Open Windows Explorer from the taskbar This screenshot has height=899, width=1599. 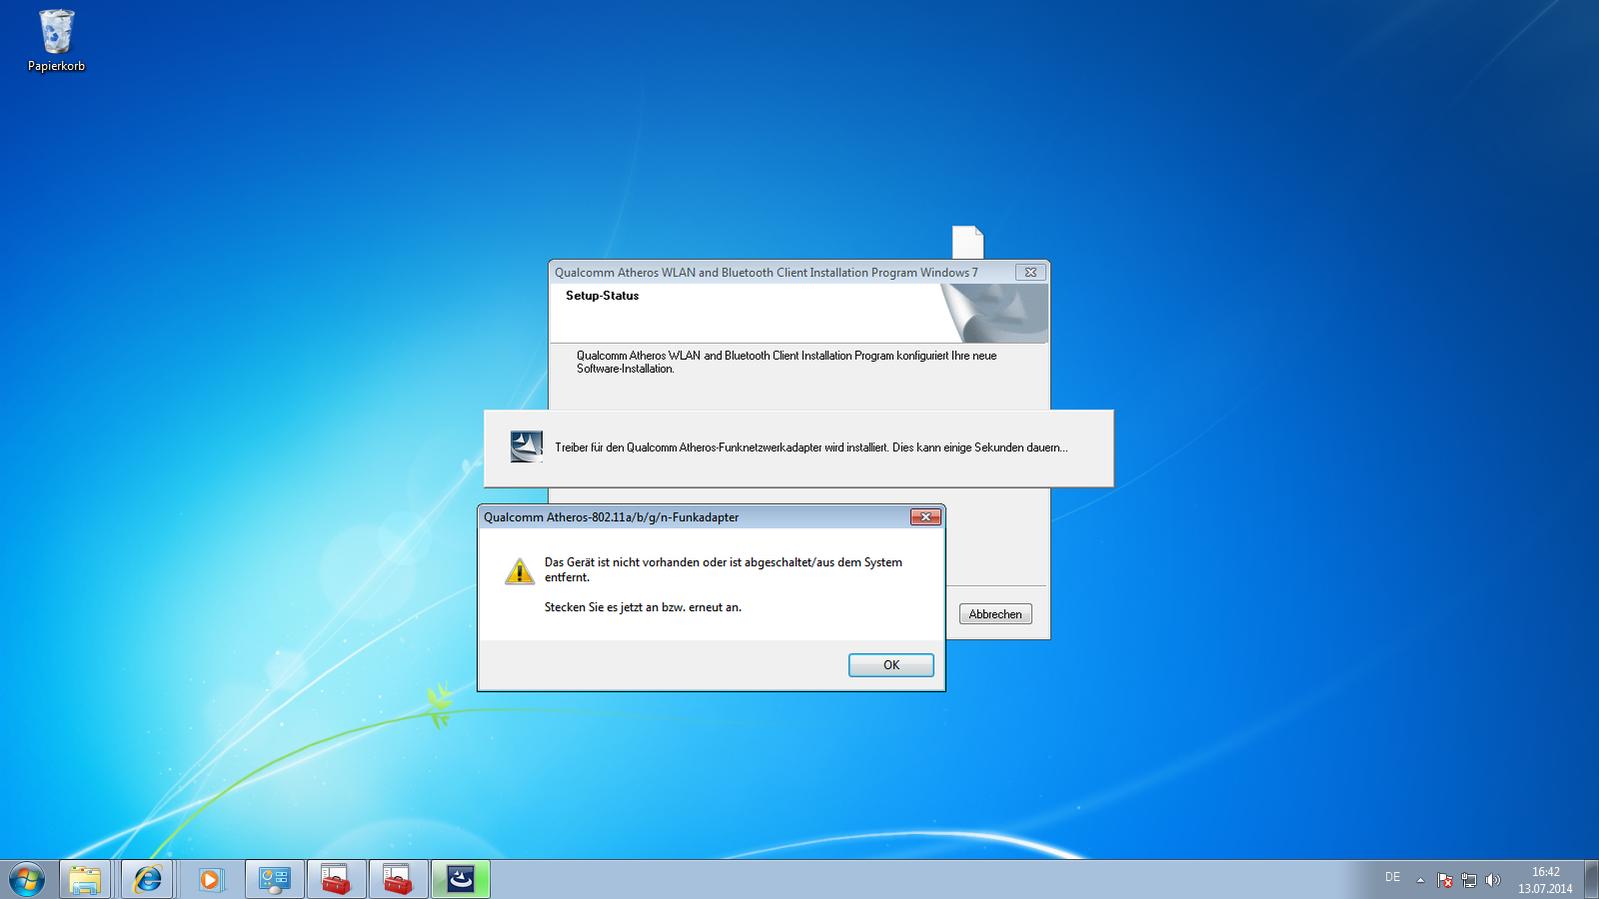coord(85,880)
